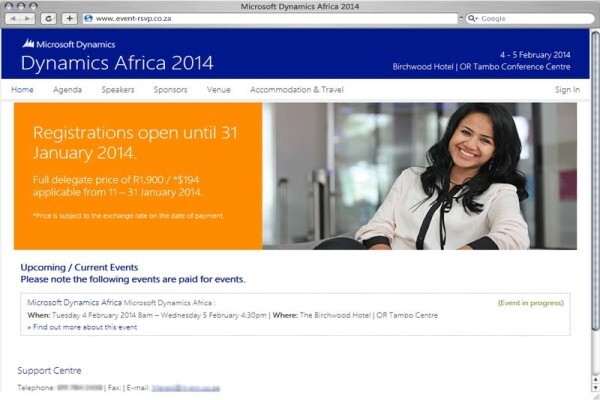This screenshot has width=600, height=400.
Task: Click the Dynamics Africa 2014 header title
Action: pyautogui.click(x=117, y=63)
